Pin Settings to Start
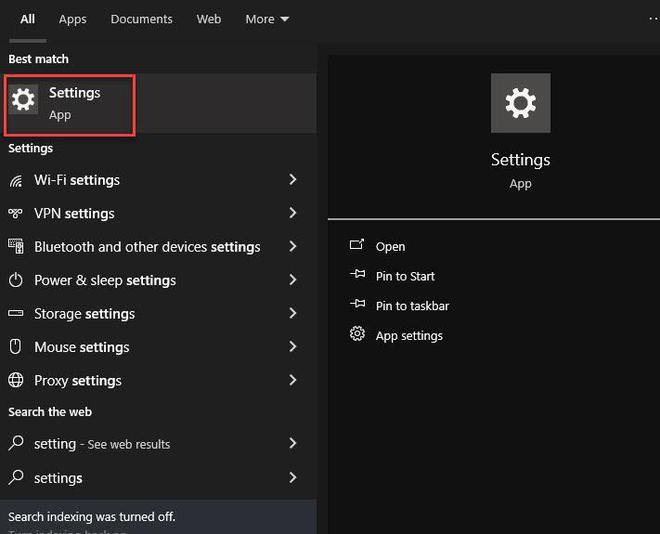Image resolution: width=660 pixels, height=534 pixels. click(405, 276)
